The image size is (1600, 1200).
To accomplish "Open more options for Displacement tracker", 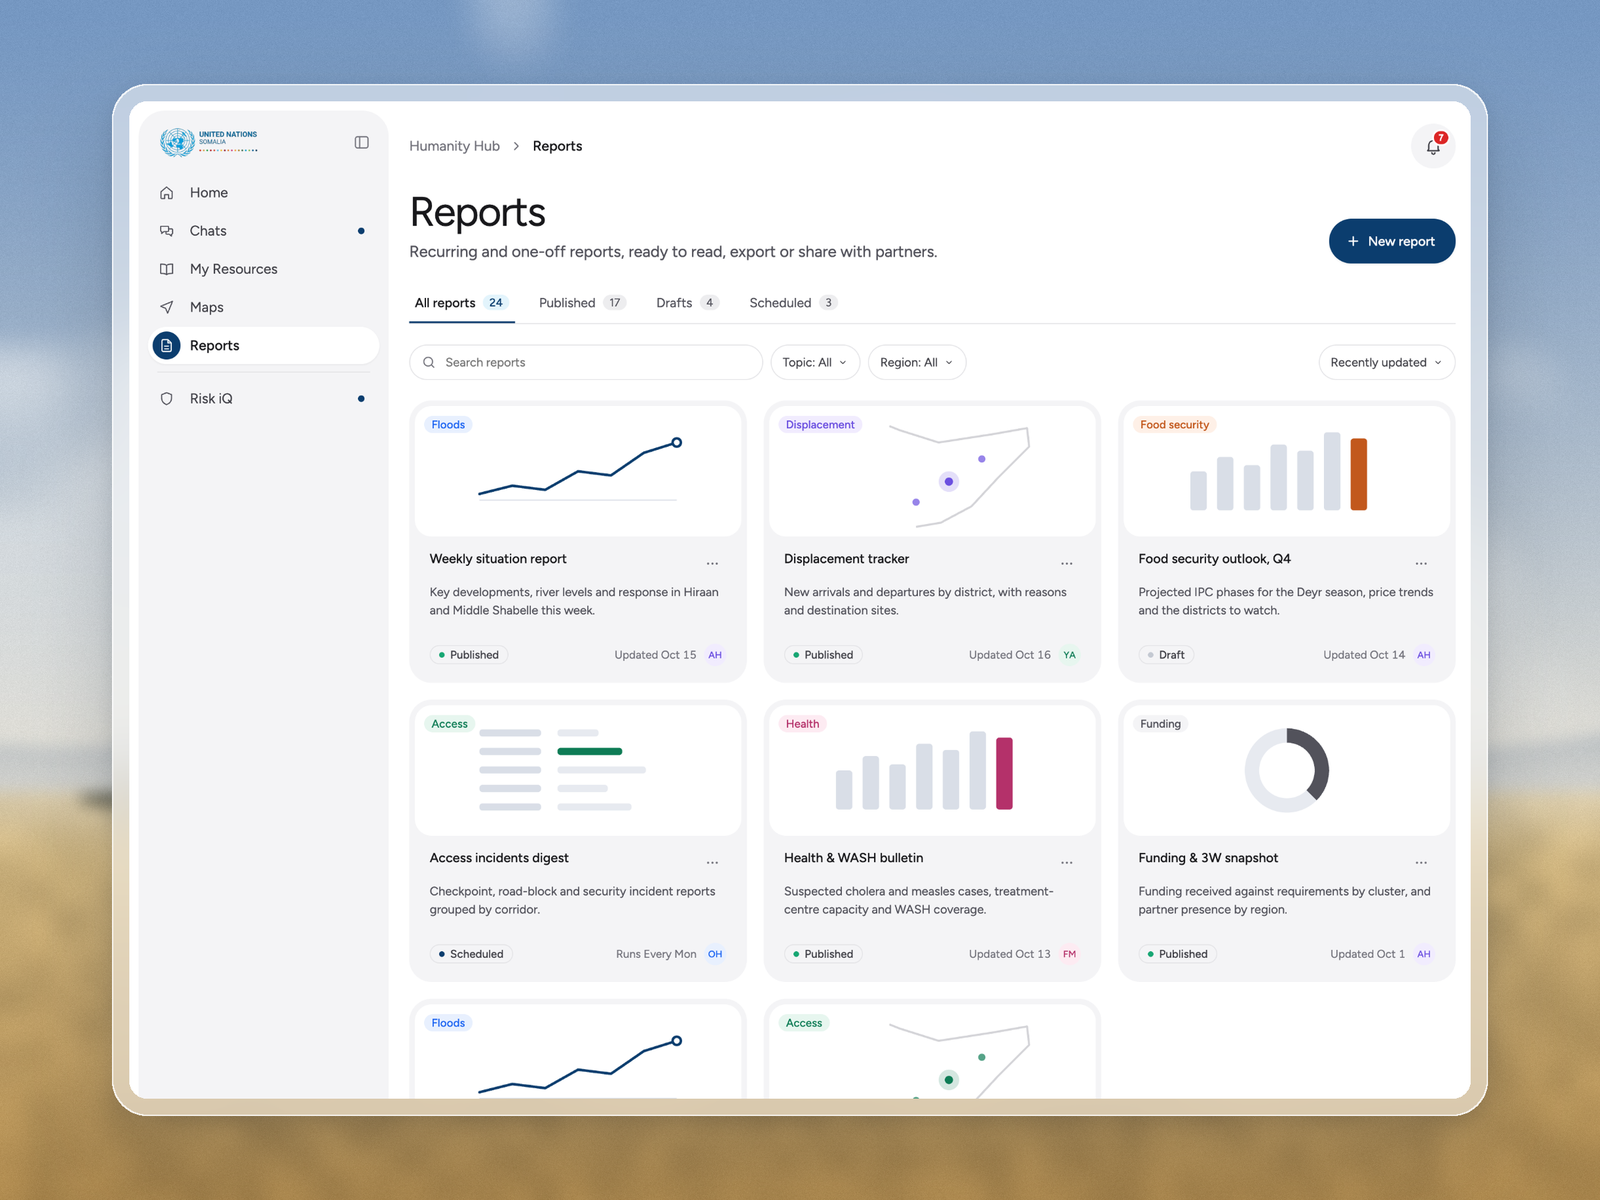I will pos(1067,564).
